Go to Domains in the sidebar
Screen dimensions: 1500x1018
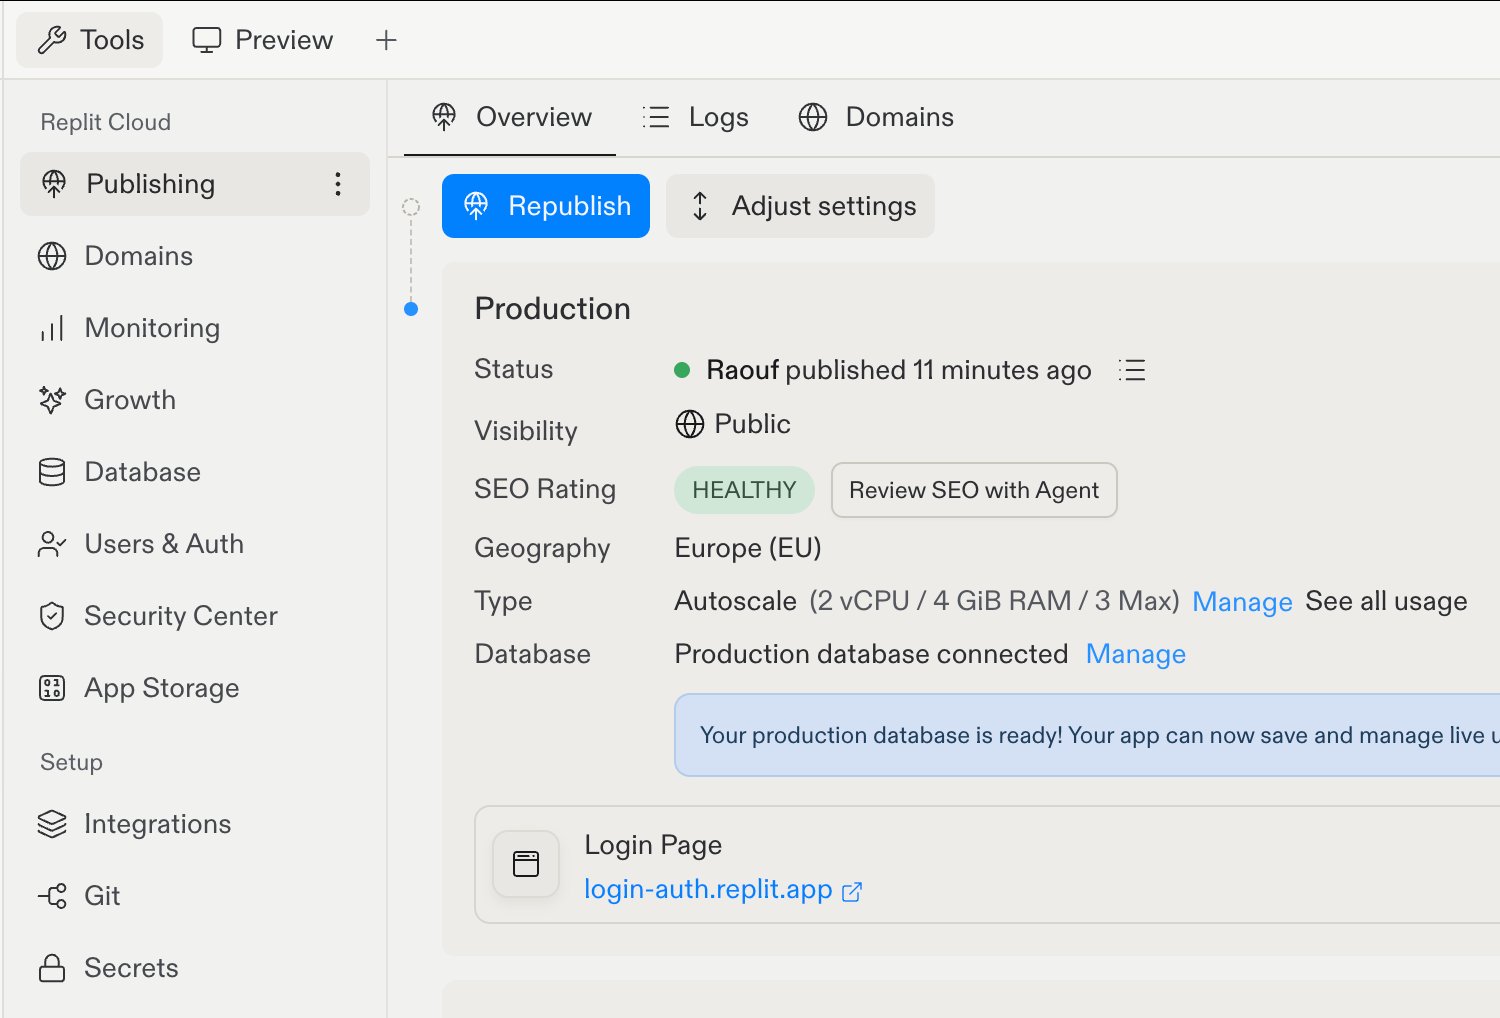[195, 256]
